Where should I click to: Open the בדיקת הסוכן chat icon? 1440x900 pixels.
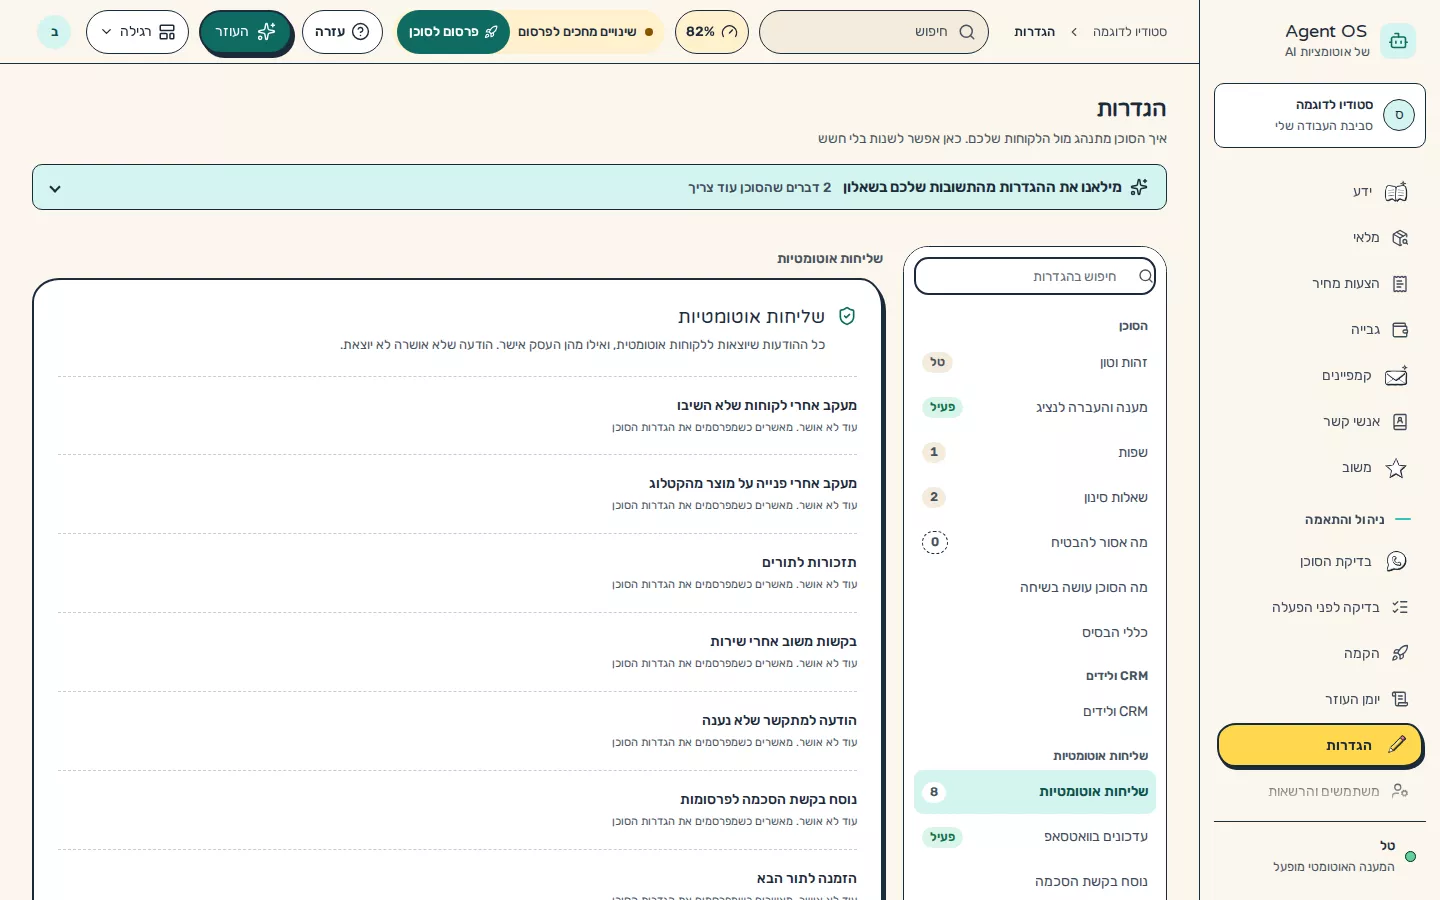pos(1397,562)
